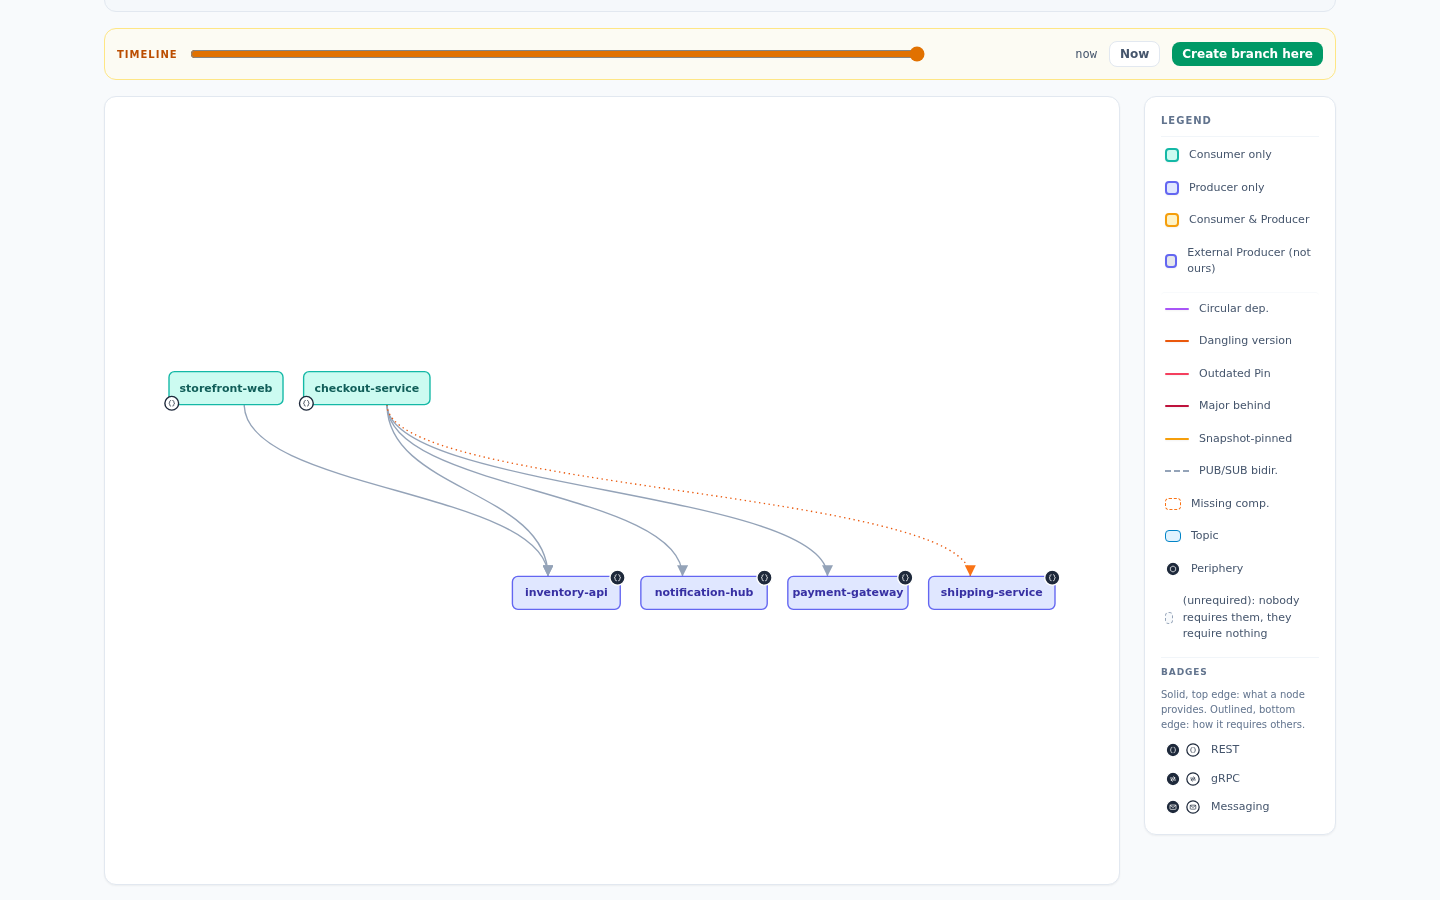Click the 'Missing comp.' label
The image size is (1440, 900).
pyautogui.click(x=1230, y=503)
